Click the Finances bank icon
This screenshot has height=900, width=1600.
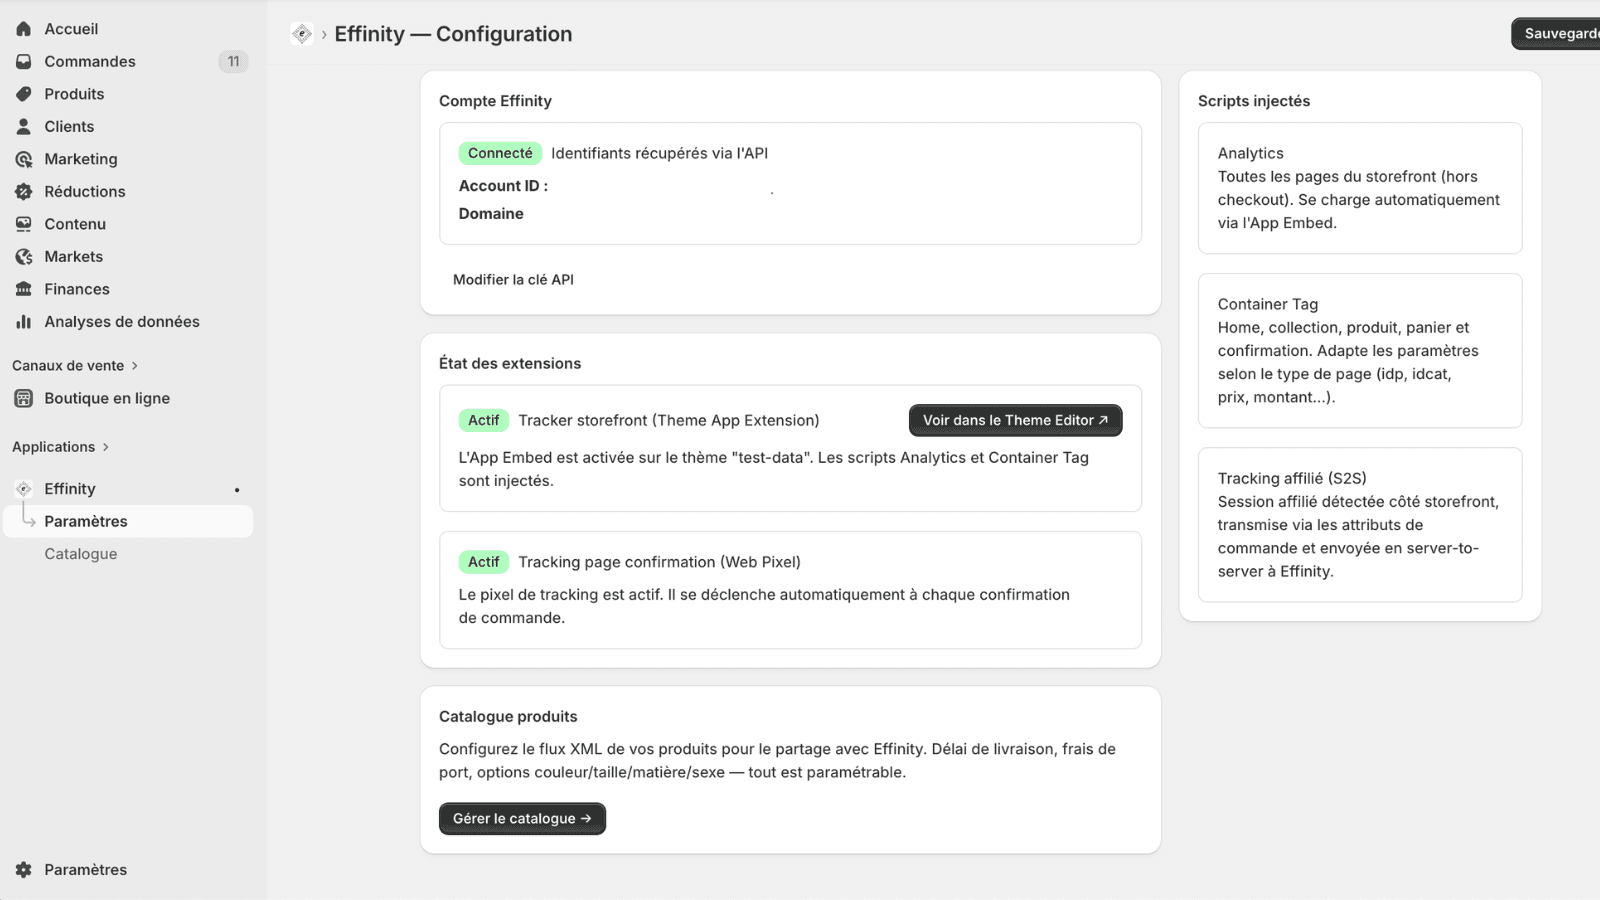point(24,289)
